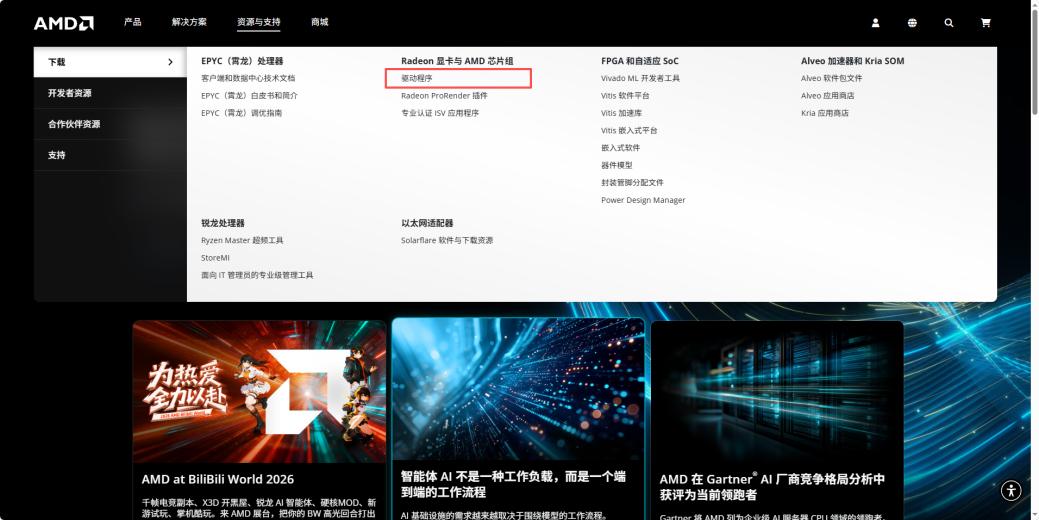Open the 锐龙处理器 heading
This screenshot has width=1039, height=520.
click(223, 223)
